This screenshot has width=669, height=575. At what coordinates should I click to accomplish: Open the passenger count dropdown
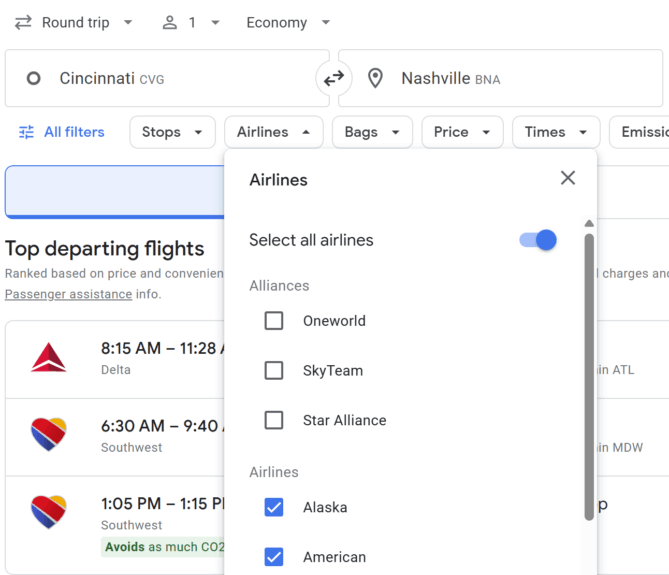click(191, 22)
